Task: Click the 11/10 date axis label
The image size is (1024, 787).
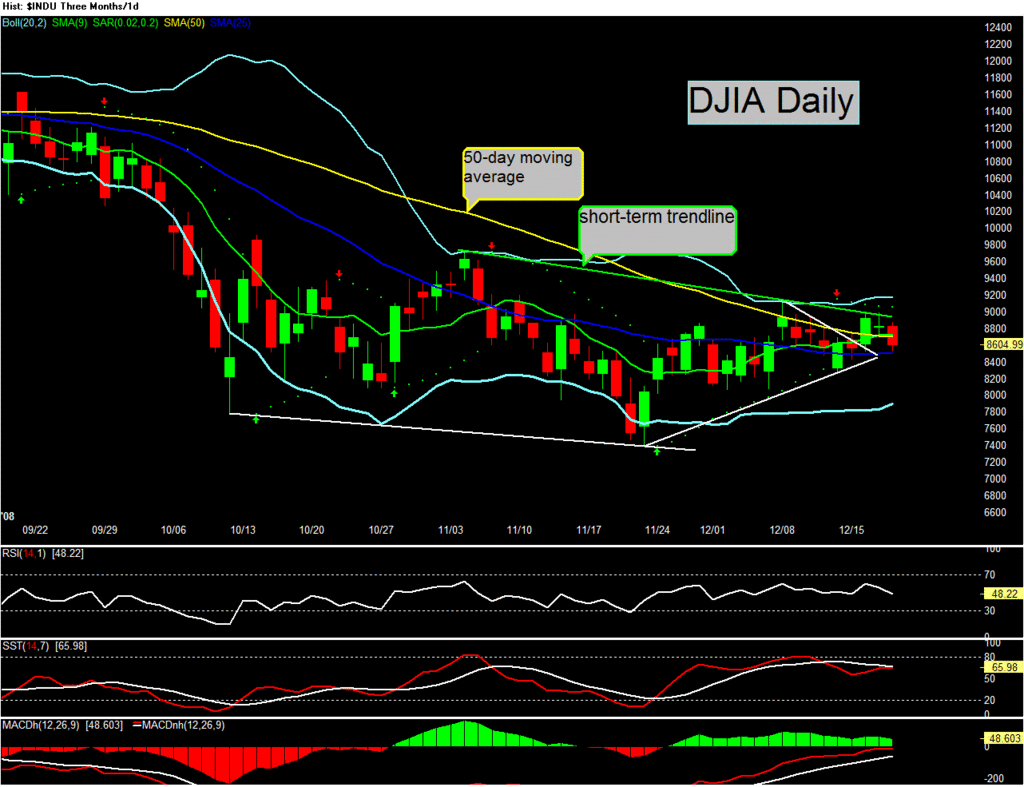Action: tap(519, 530)
